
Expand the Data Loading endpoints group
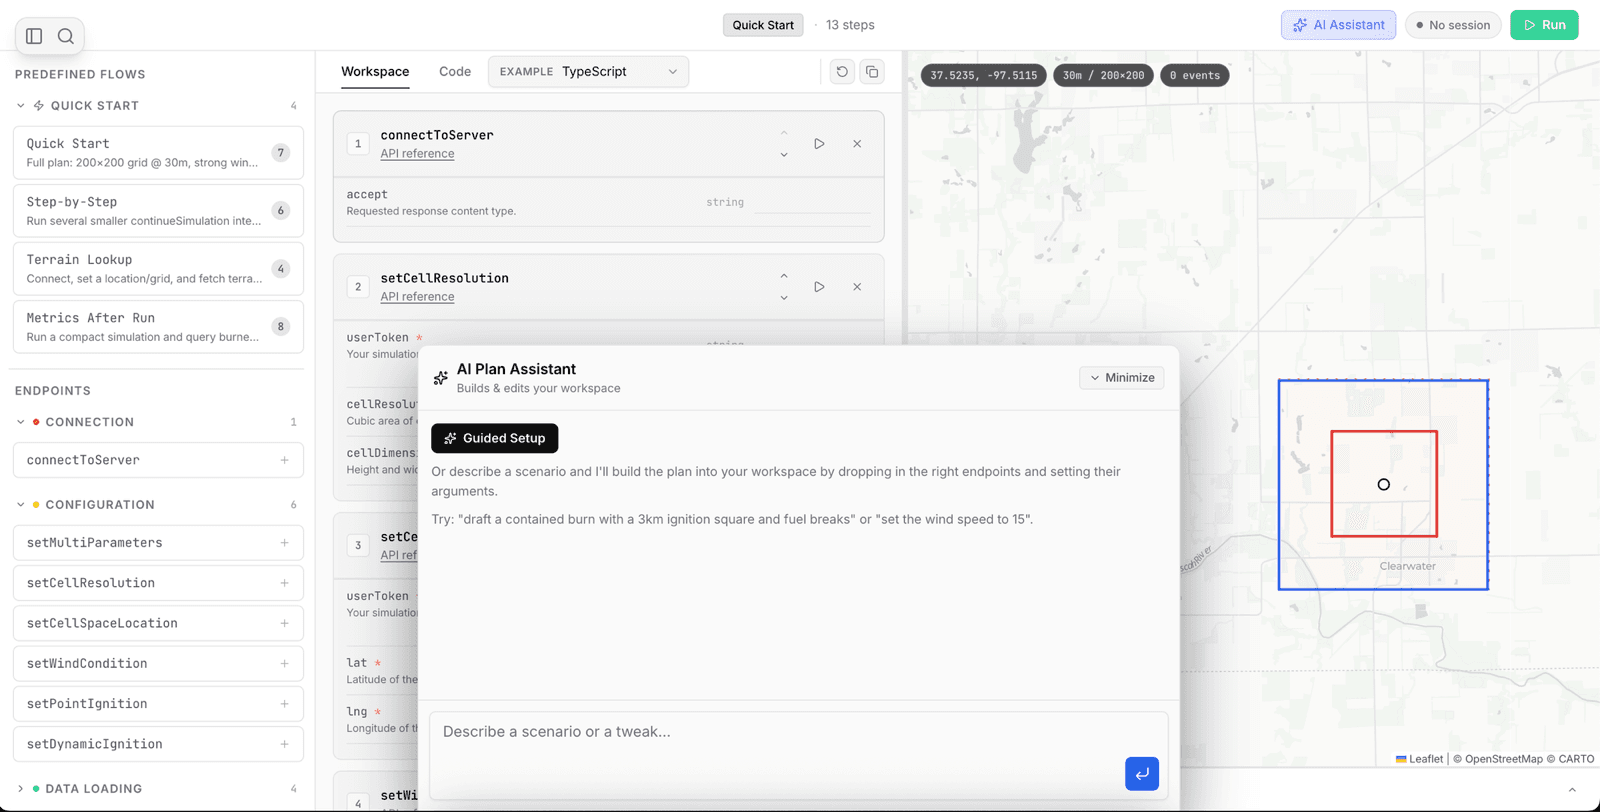pyautogui.click(x=21, y=789)
